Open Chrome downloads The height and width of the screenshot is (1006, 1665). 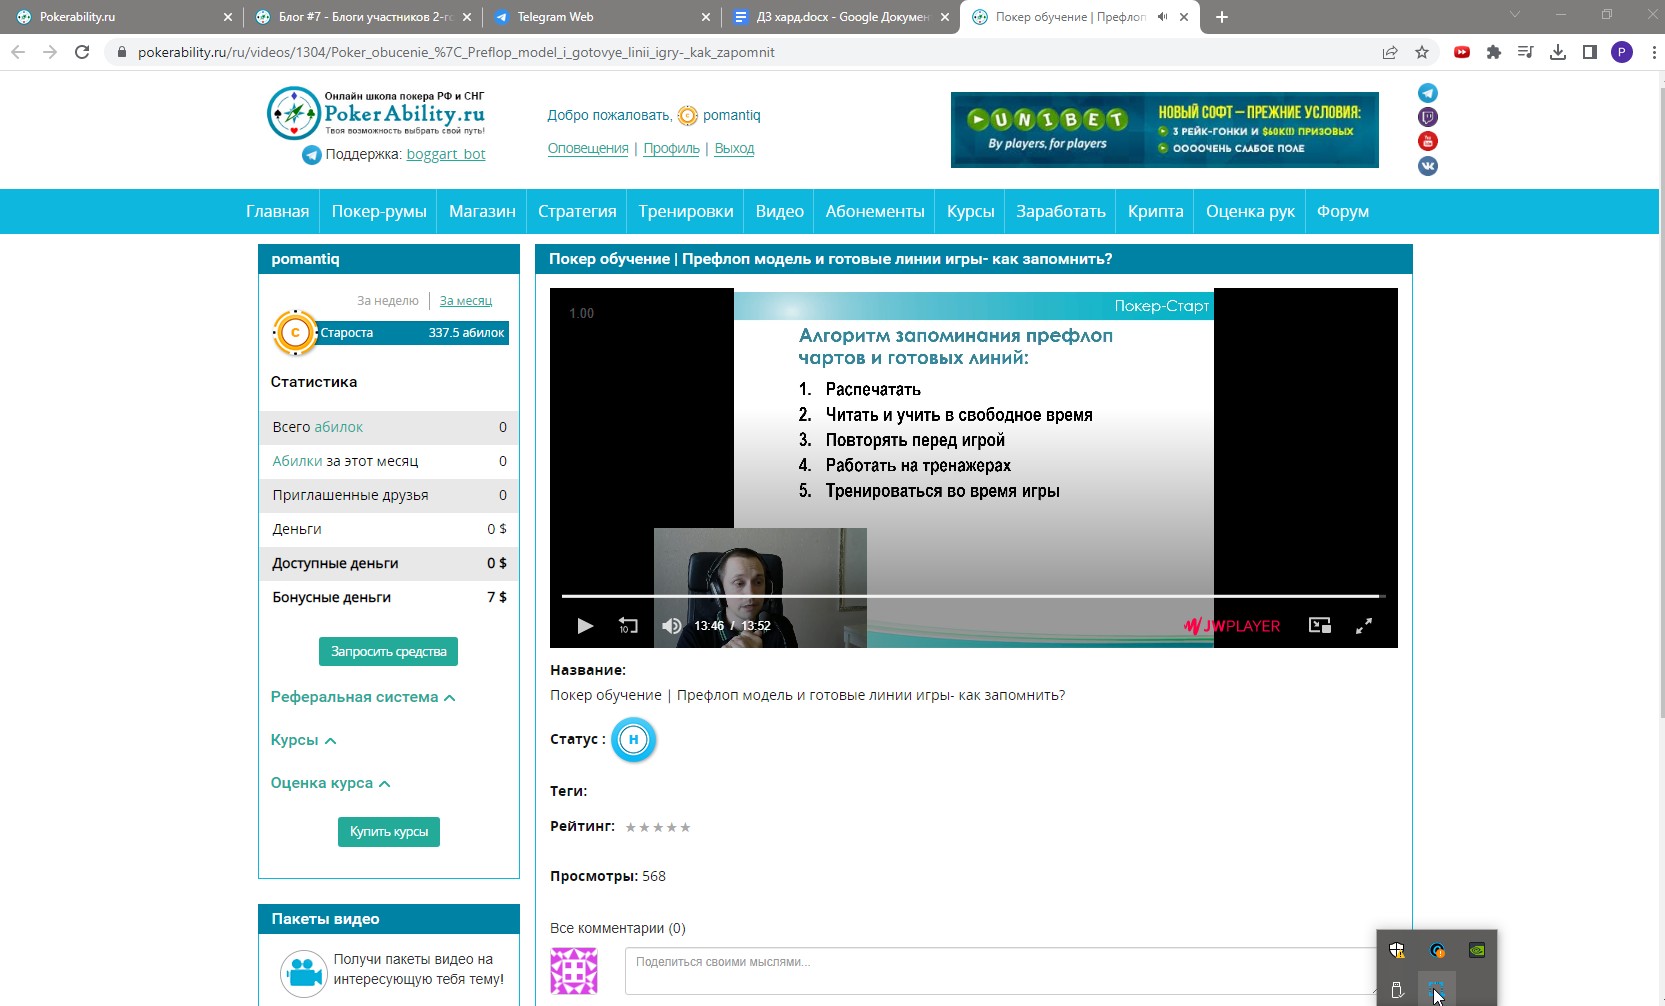pyautogui.click(x=1558, y=52)
